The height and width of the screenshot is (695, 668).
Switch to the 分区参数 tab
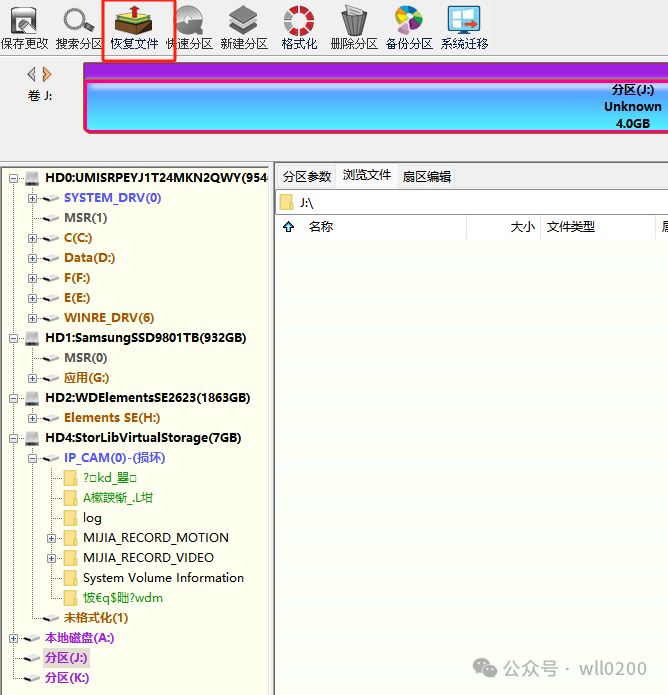coord(306,176)
